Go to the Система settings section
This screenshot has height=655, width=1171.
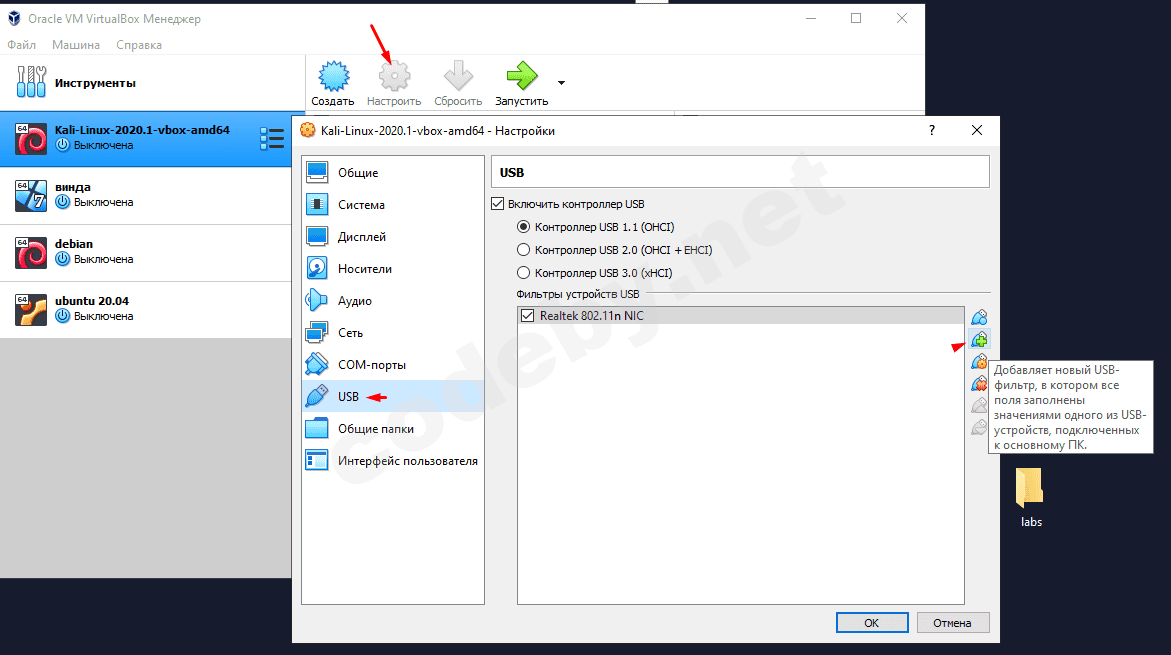[x=393, y=205]
